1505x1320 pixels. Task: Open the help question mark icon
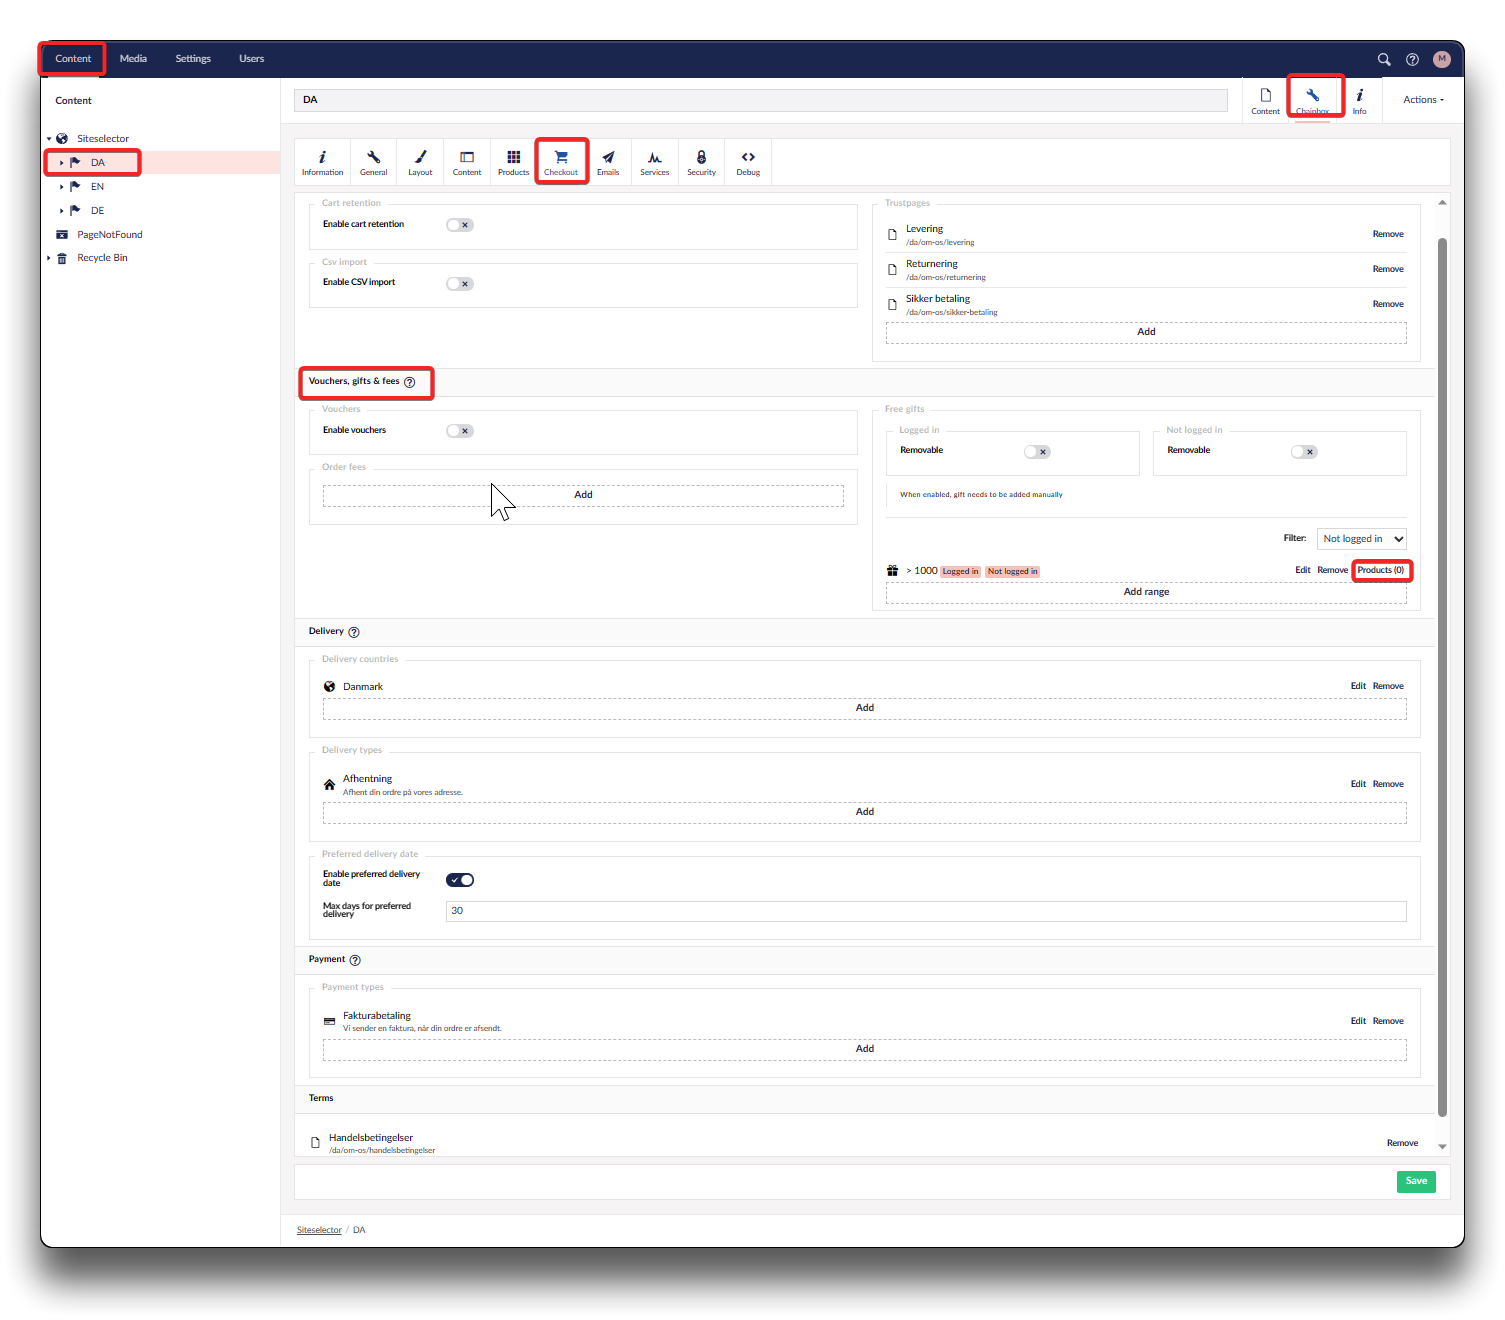(1412, 59)
